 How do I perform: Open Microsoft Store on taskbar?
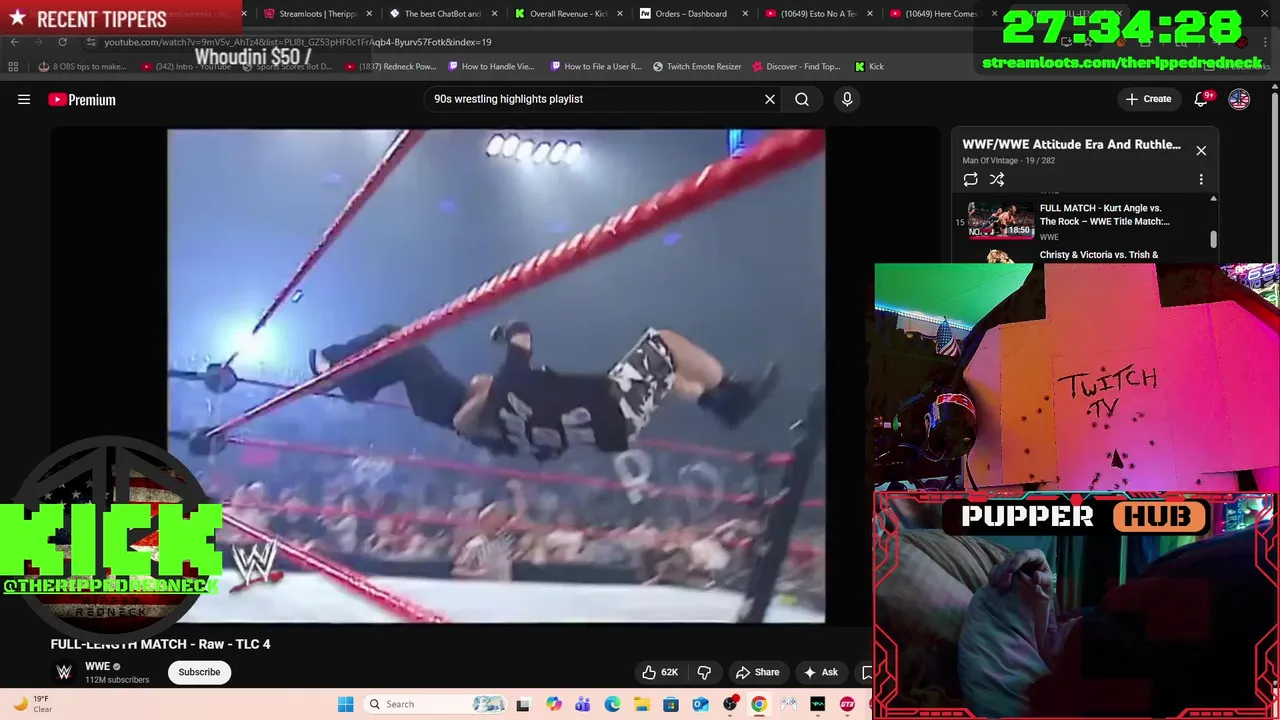[x=671, y=704]
